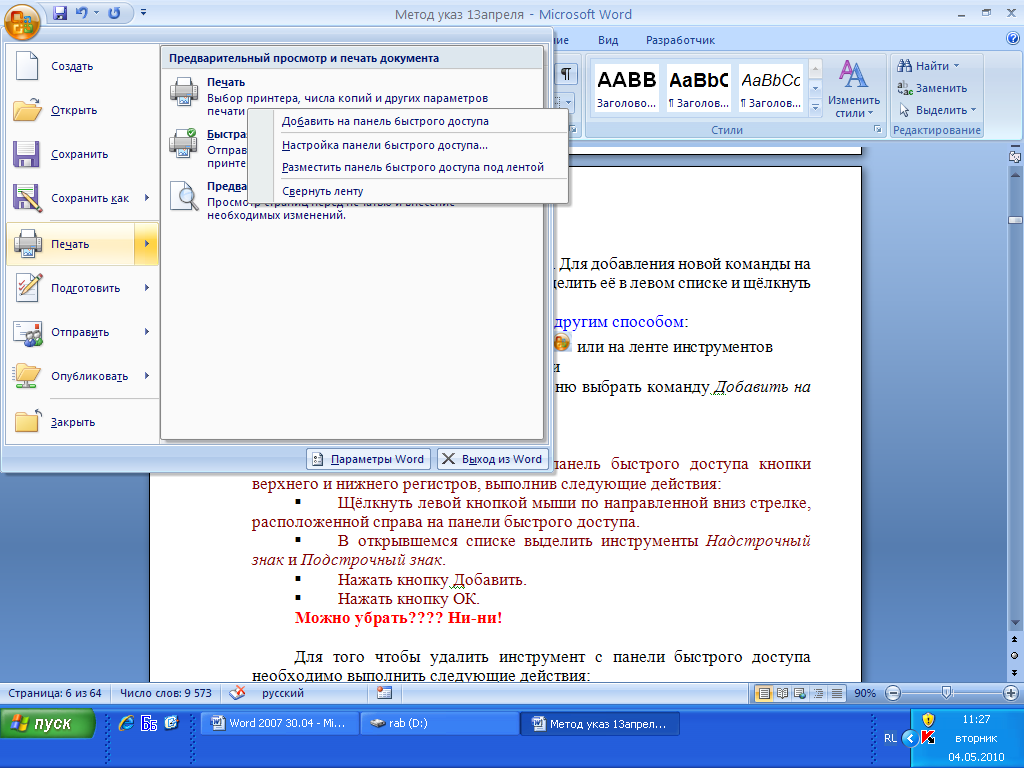Screen dimensions: 1024x768
Task: Click the zoom slider handle
Action: point(946,693)
